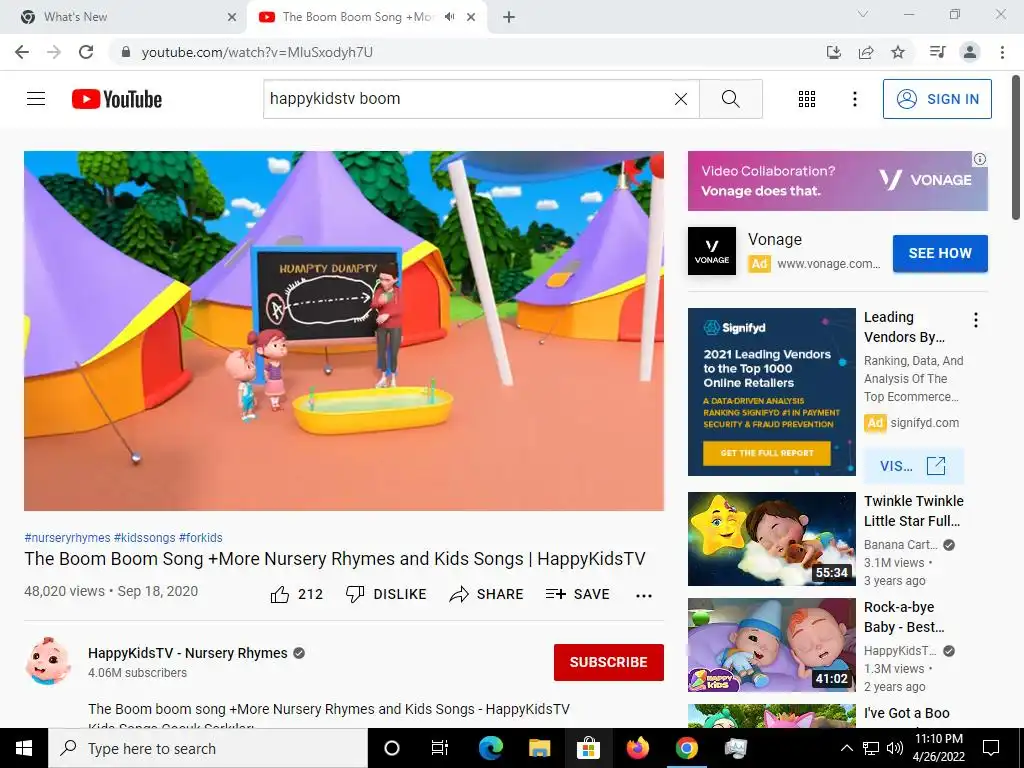This screenshot has height=768, width=1024.
Task: Click the SIGN IN button
Action: pos(937,99)
